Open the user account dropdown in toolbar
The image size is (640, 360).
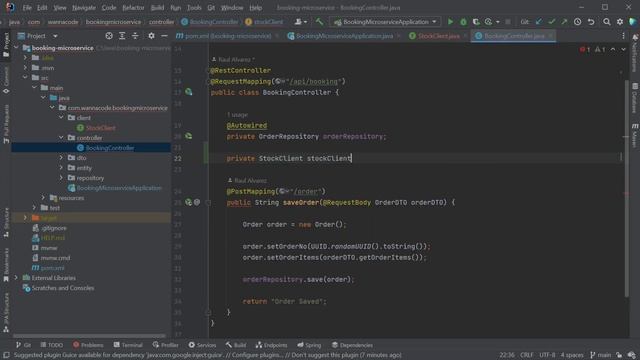pos(301,22)
